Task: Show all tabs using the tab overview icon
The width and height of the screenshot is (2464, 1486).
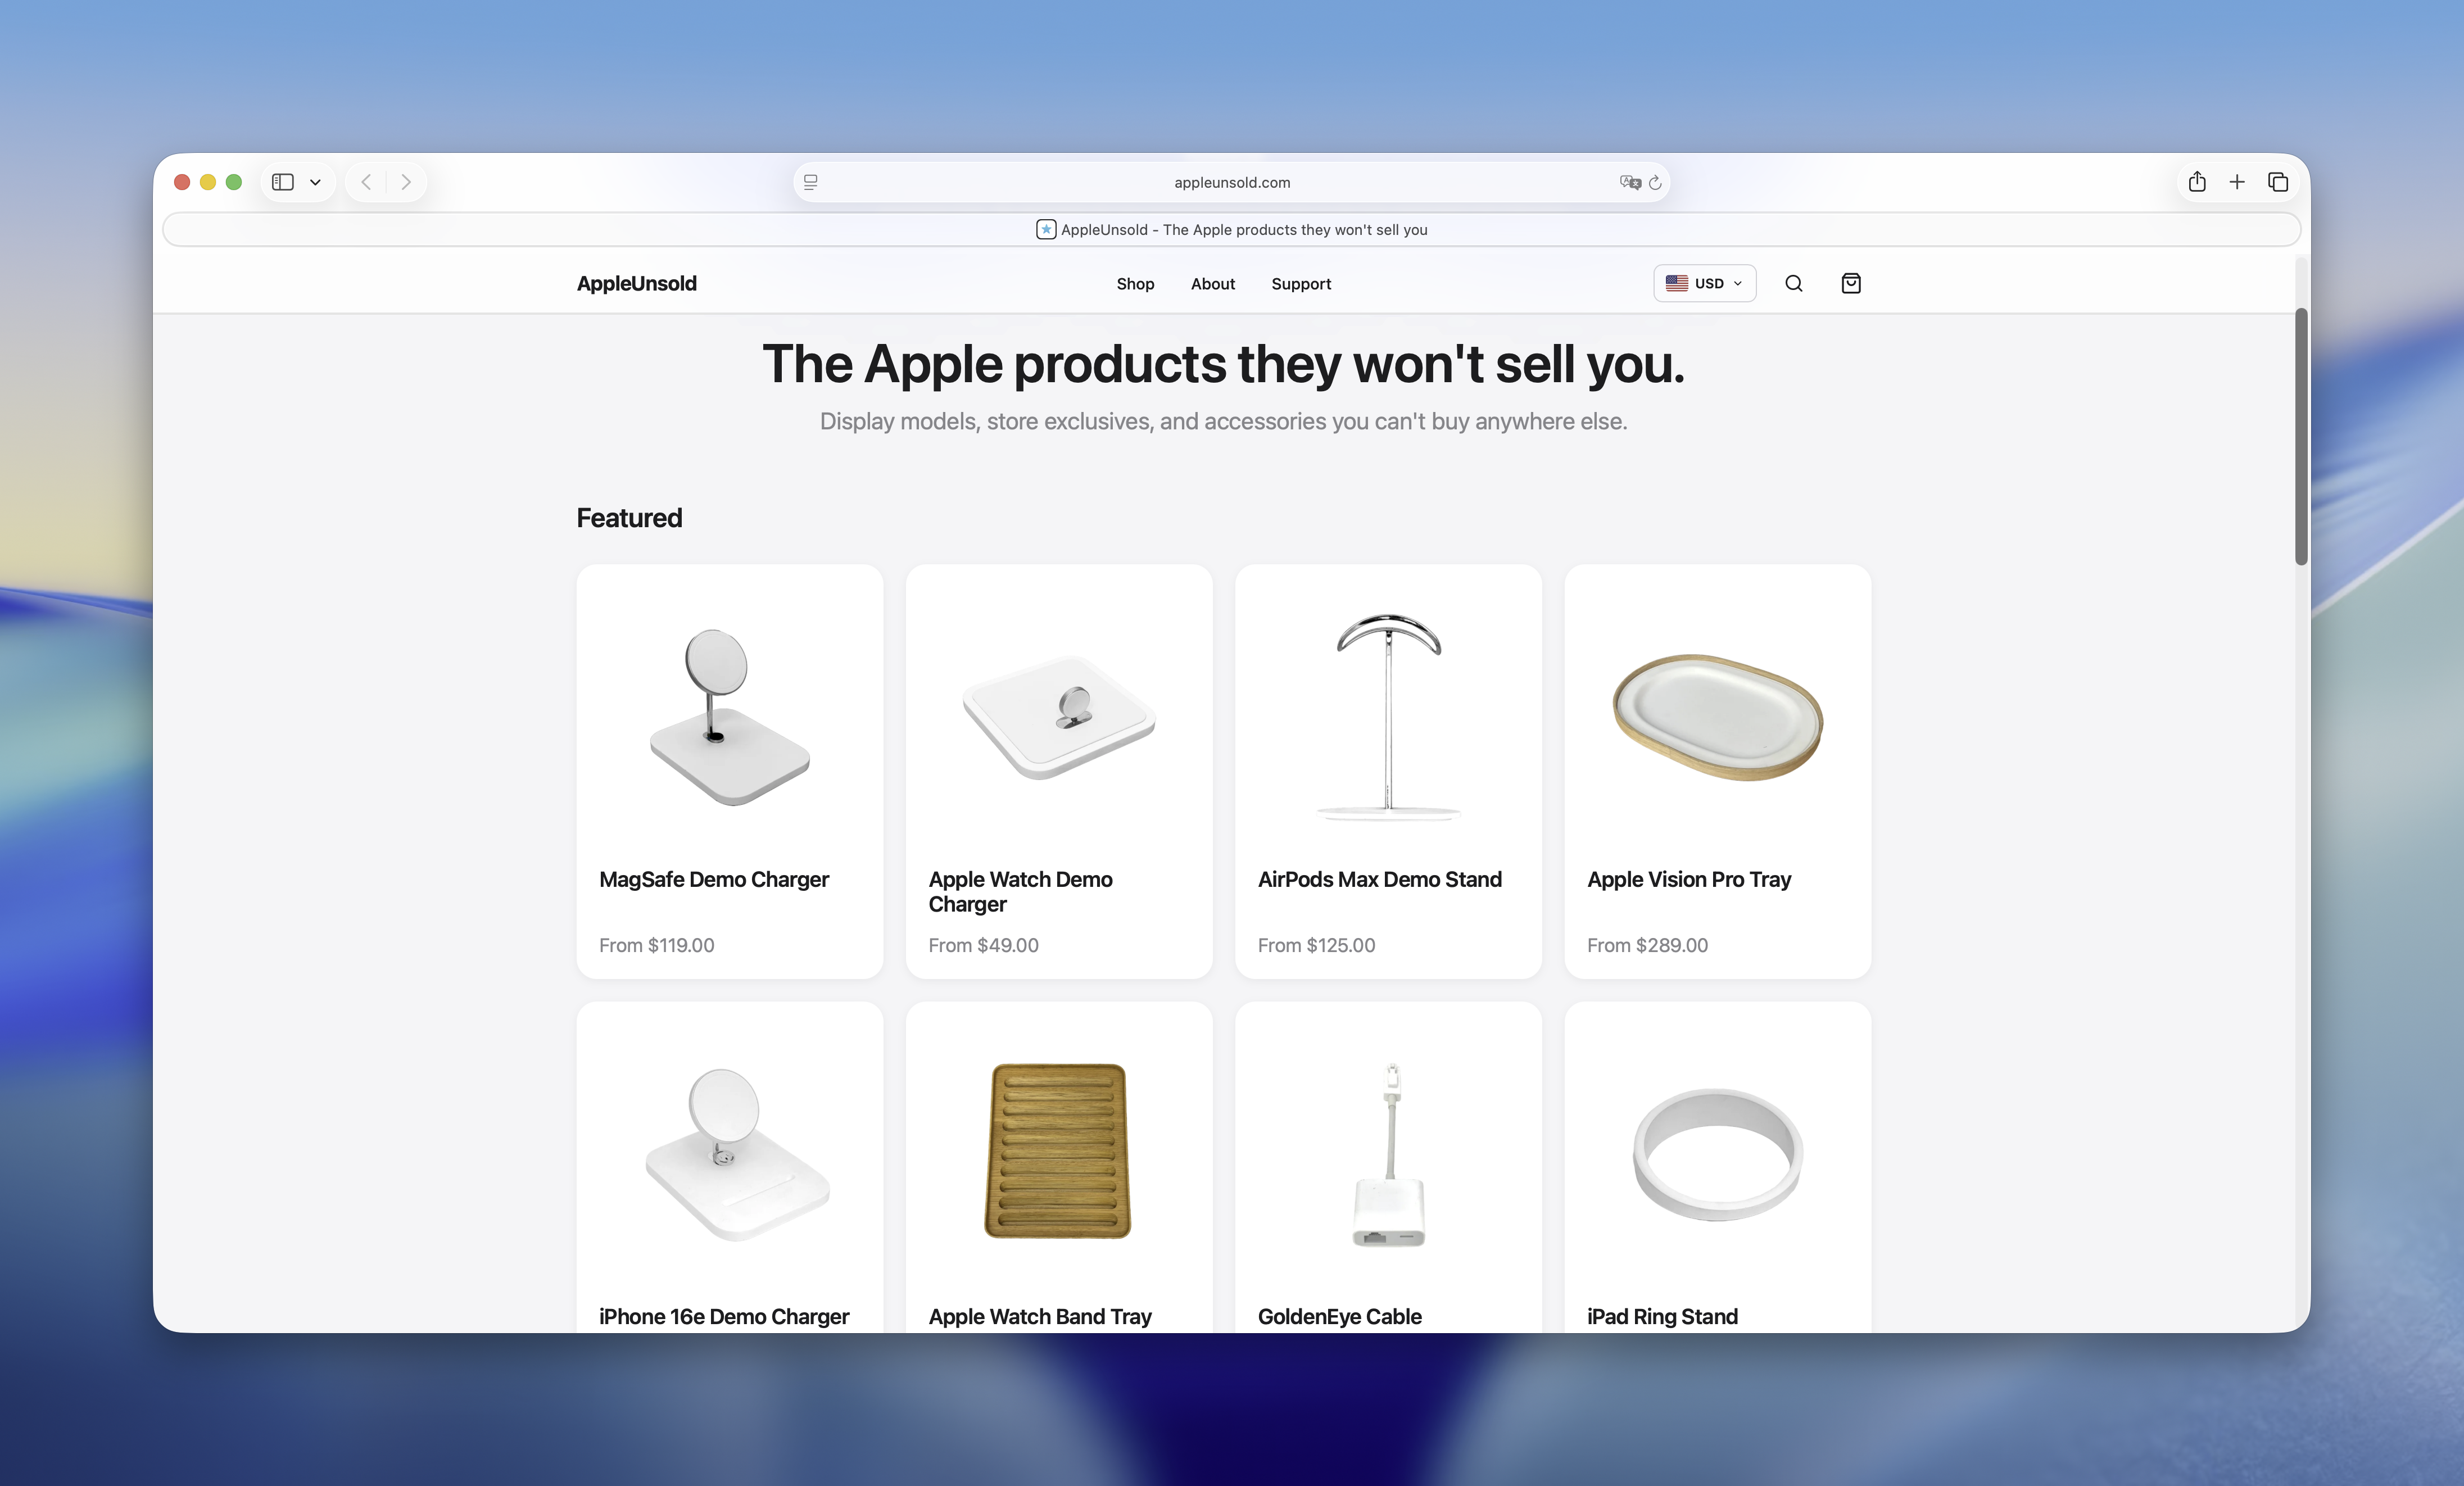Action: [x=2279, y=182]
